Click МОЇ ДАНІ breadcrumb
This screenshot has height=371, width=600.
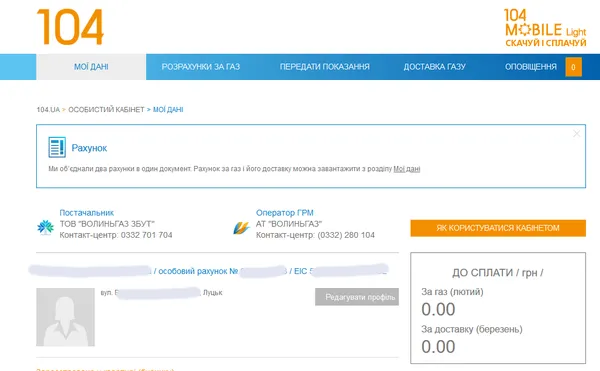(168, 110)
